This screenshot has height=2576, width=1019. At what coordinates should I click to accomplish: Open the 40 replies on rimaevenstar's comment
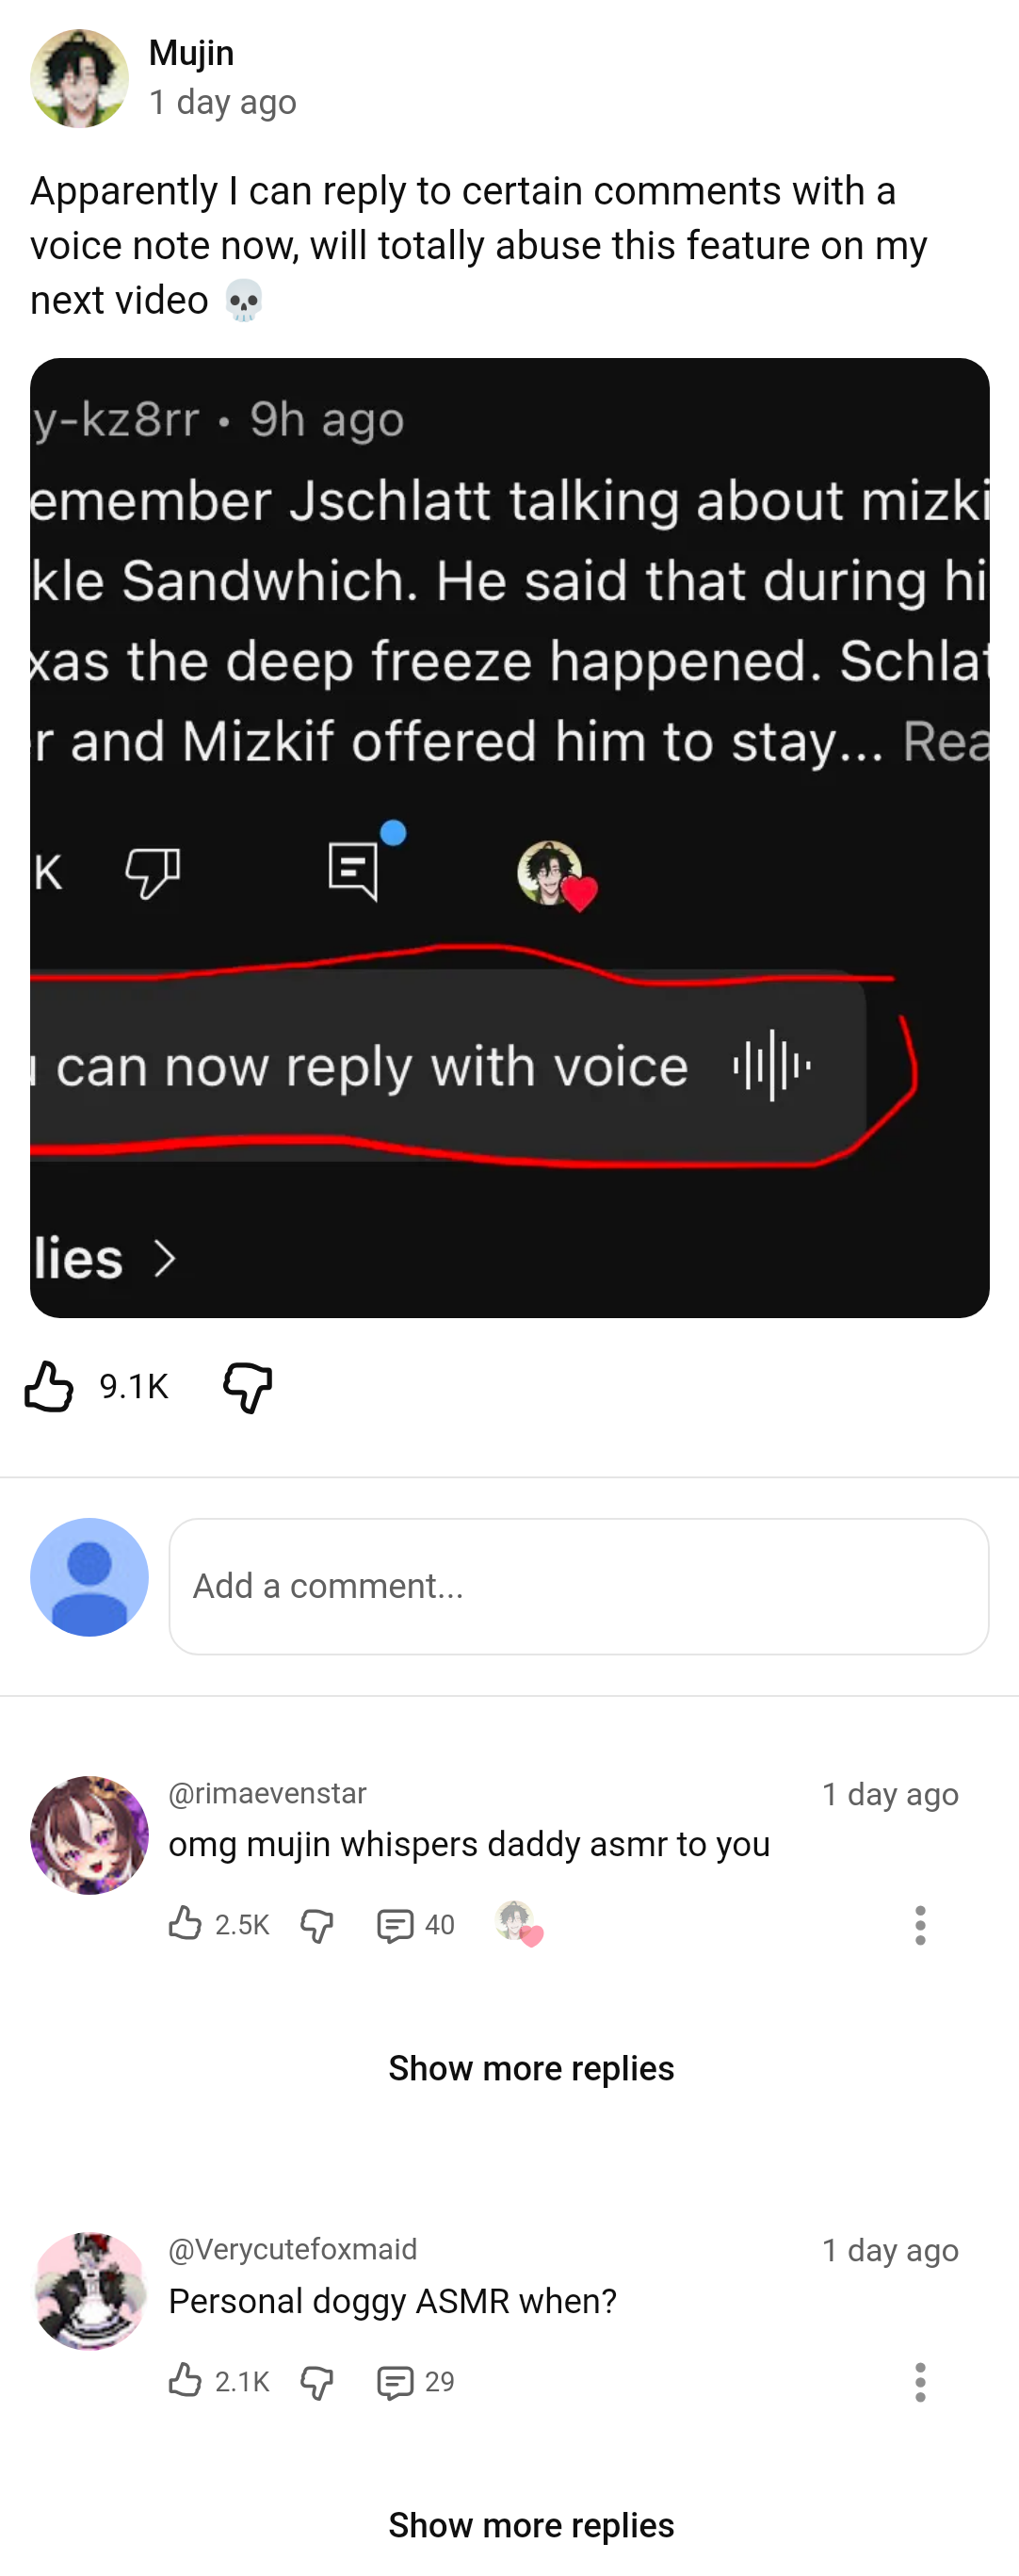415,1925
